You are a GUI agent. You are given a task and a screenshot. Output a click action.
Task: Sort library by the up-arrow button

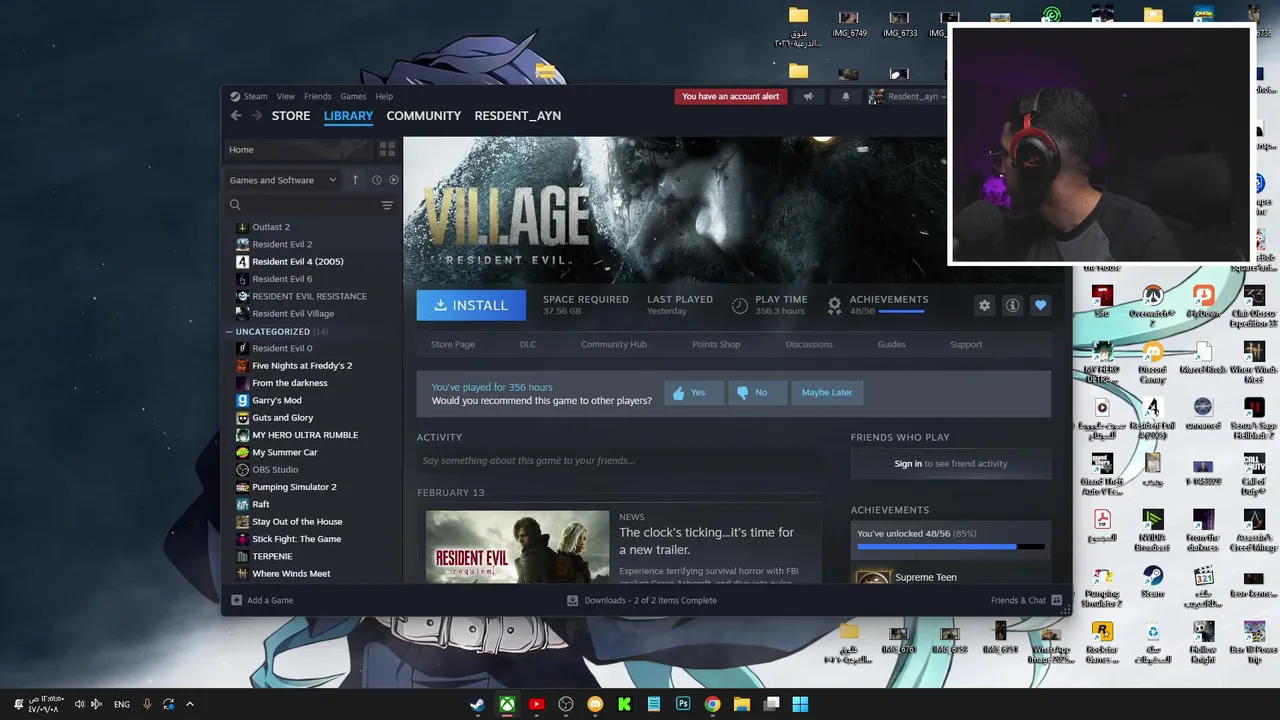pyautogui.click(x=355, y=180)
